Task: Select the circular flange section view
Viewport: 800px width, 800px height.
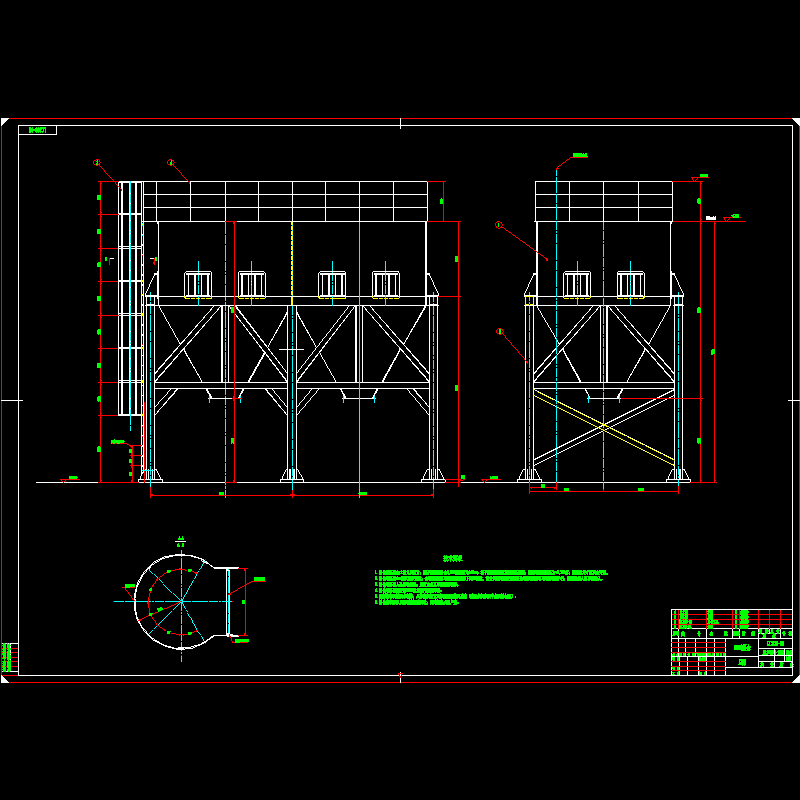Action: 175,602
